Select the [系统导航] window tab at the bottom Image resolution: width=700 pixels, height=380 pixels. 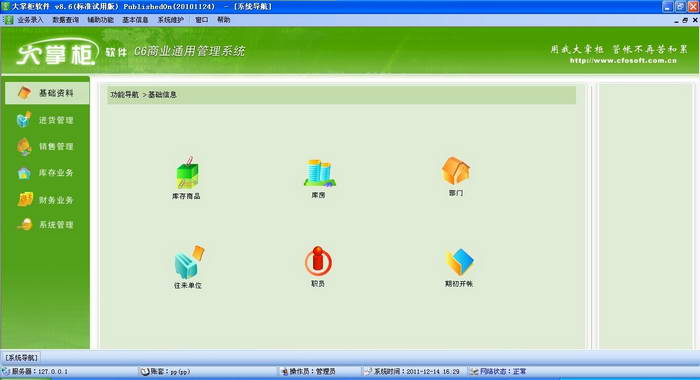[x=21, y=358]
